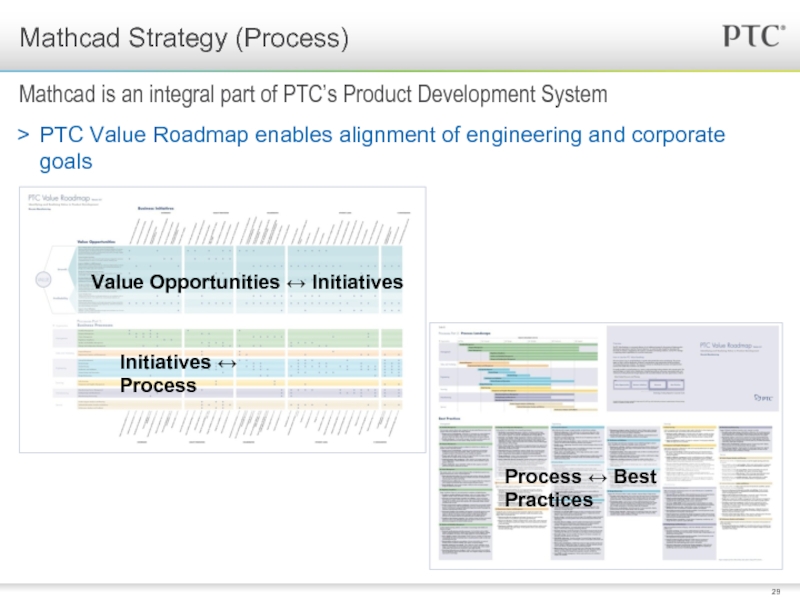Click the gray PTC Value Roadmap cover panel
This screenshot has width=800, height=600.
coord(693,368)
